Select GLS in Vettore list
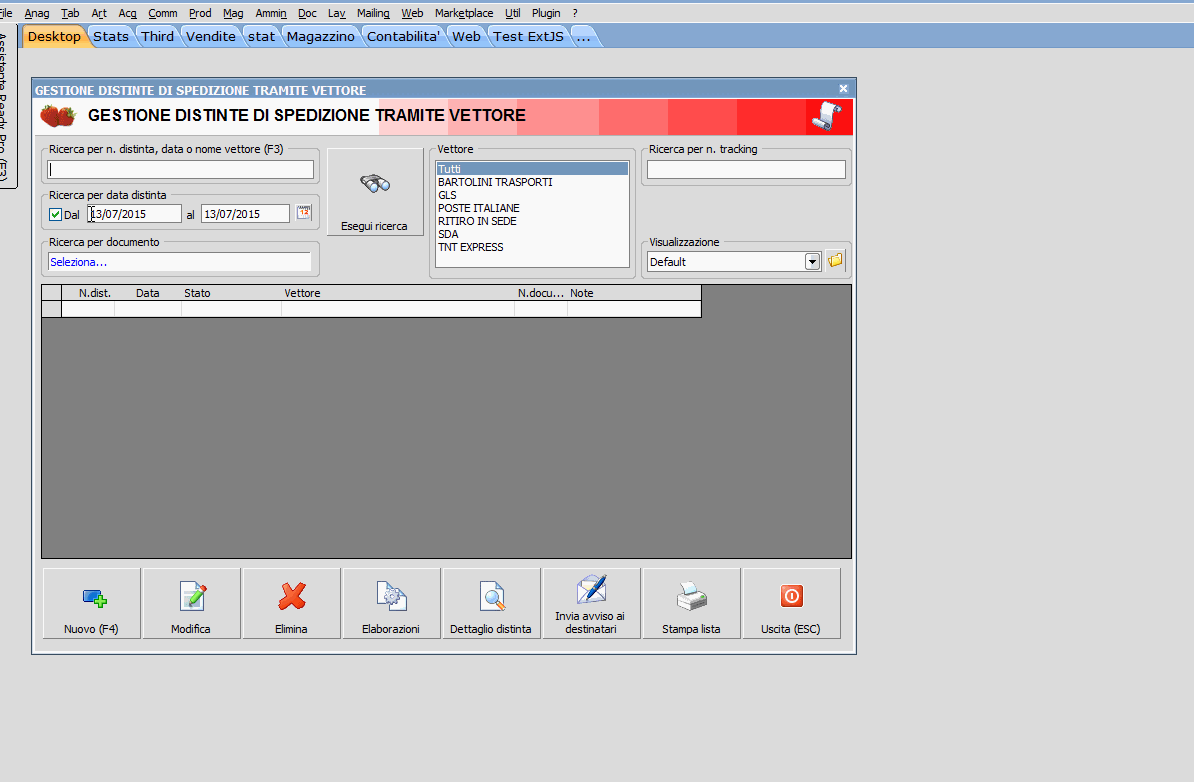 (532, 195)
